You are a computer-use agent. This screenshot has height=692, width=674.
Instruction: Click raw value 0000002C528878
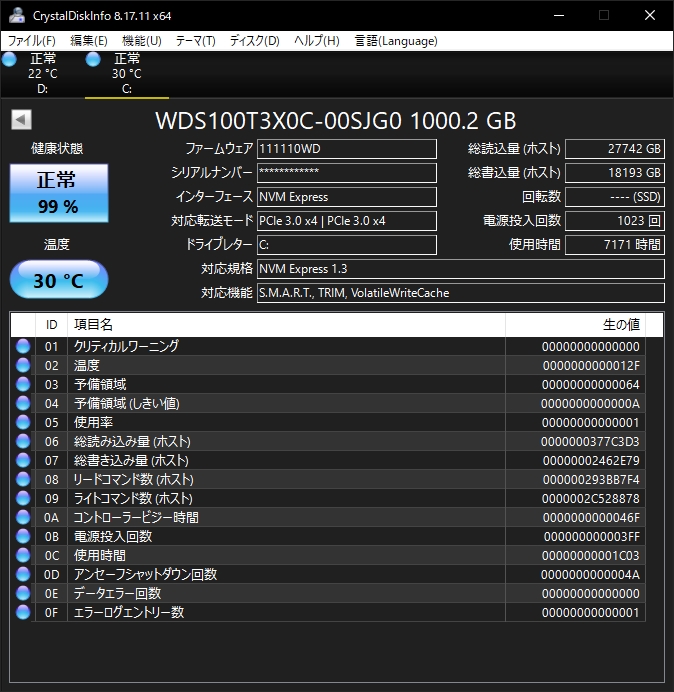point(591,498)
